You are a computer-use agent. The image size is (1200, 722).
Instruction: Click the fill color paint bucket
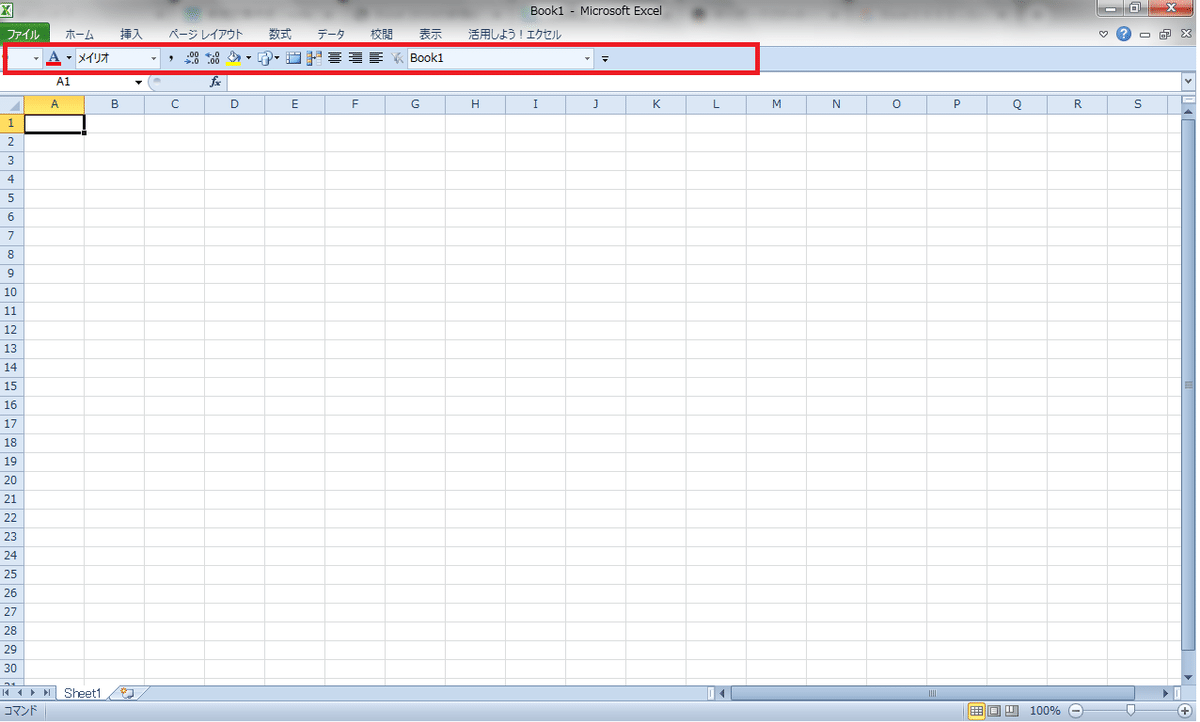tap(233, 58)
